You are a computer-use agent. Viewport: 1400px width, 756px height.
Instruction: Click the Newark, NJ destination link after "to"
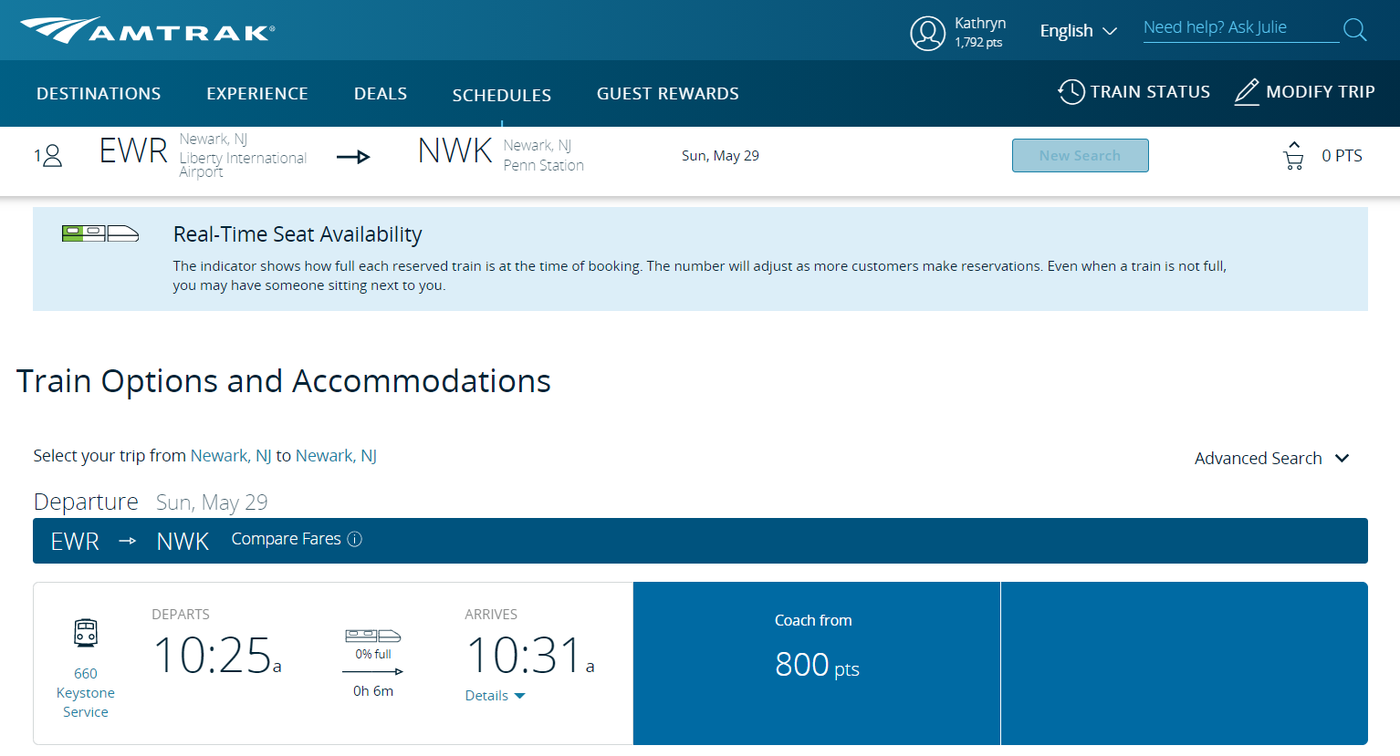(x=336, y=455)
